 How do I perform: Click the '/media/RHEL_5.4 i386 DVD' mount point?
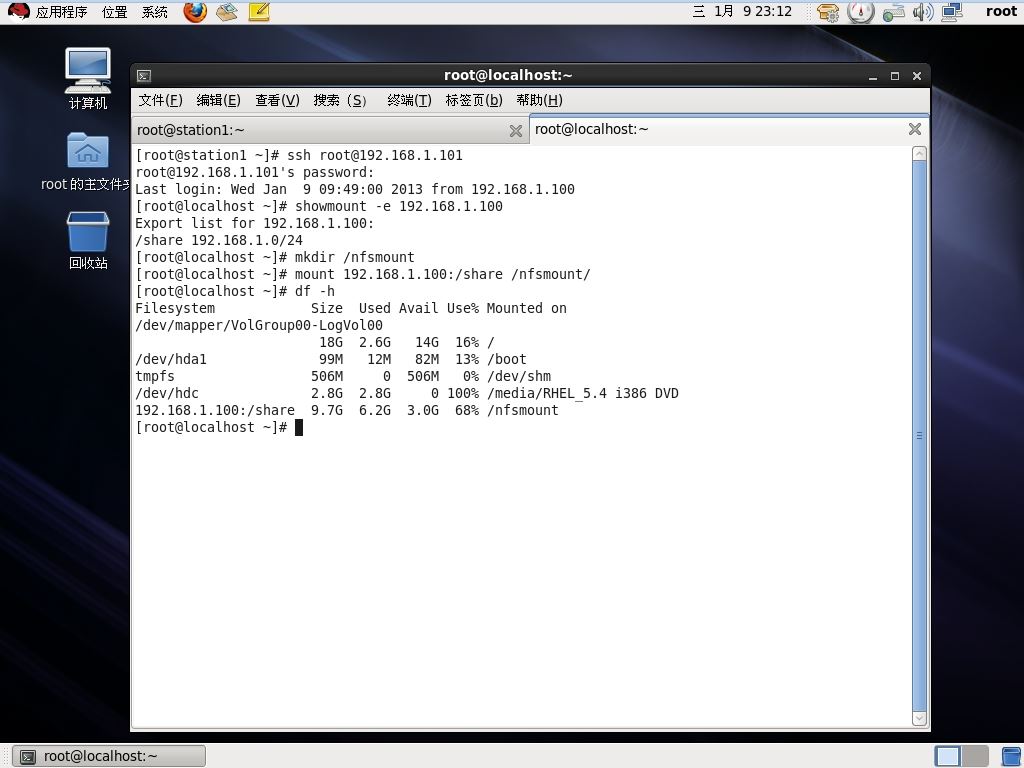point(583,393)
